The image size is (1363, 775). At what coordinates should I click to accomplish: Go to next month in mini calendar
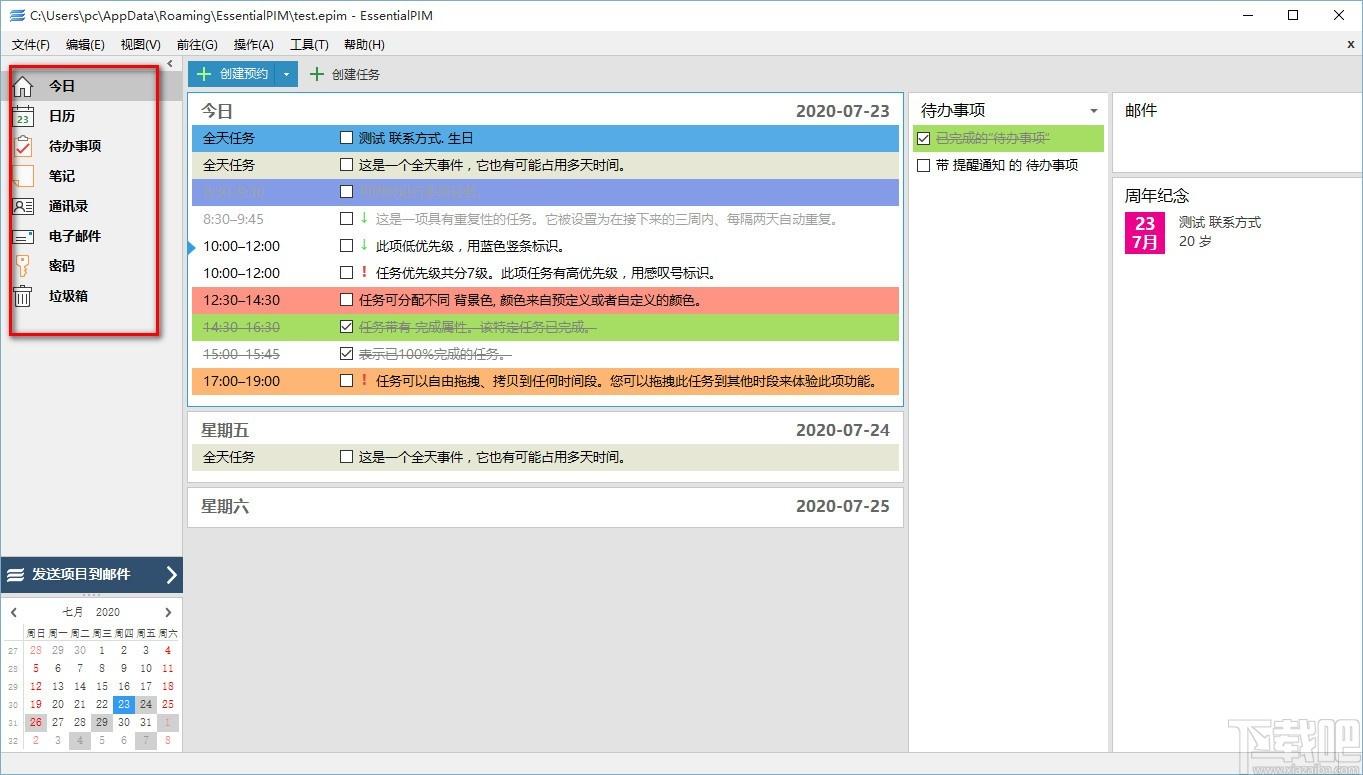[168, 612]
